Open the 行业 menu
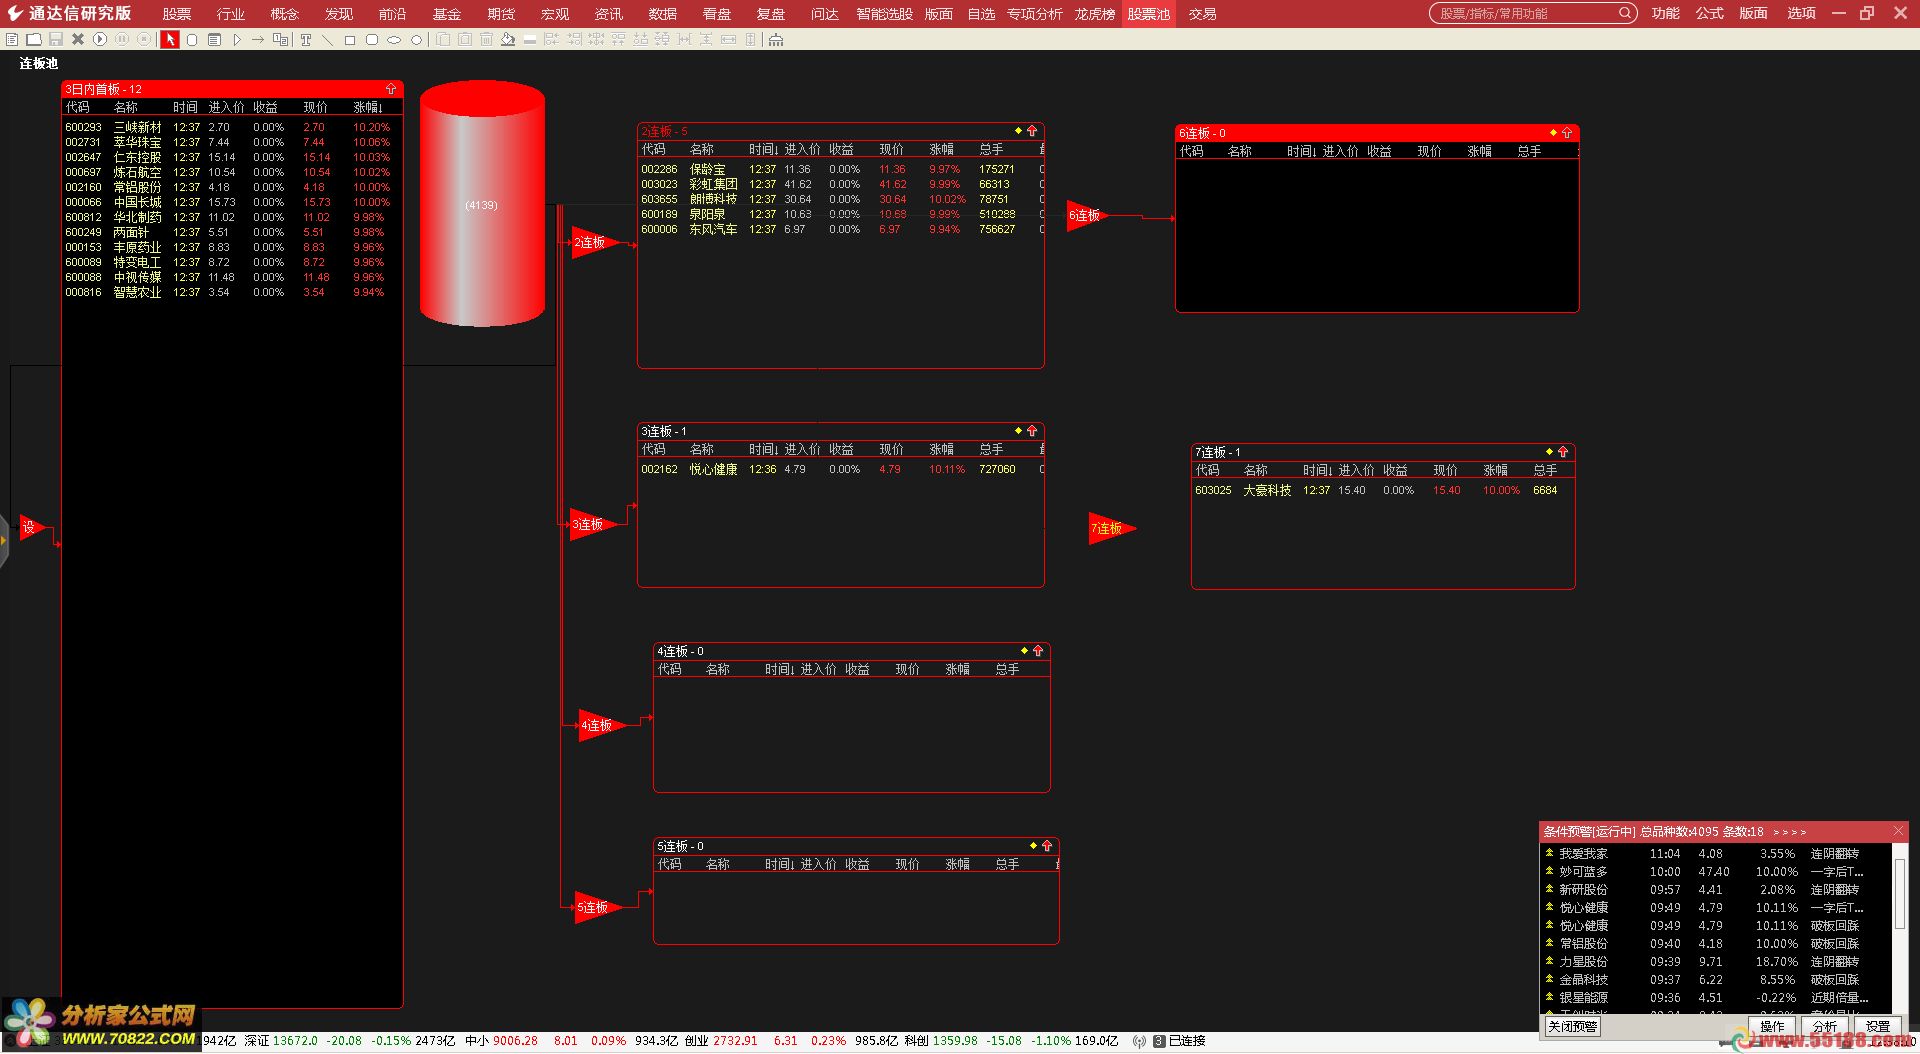 click(231, 14)
